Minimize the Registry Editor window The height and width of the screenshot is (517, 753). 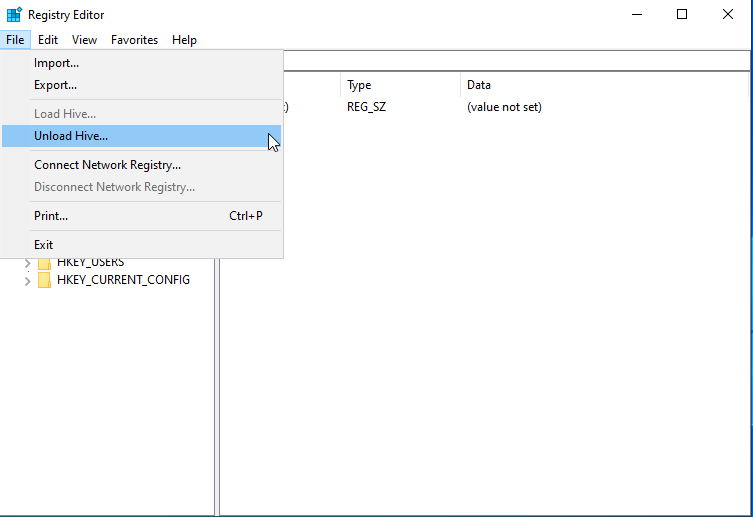coord(637,14)
